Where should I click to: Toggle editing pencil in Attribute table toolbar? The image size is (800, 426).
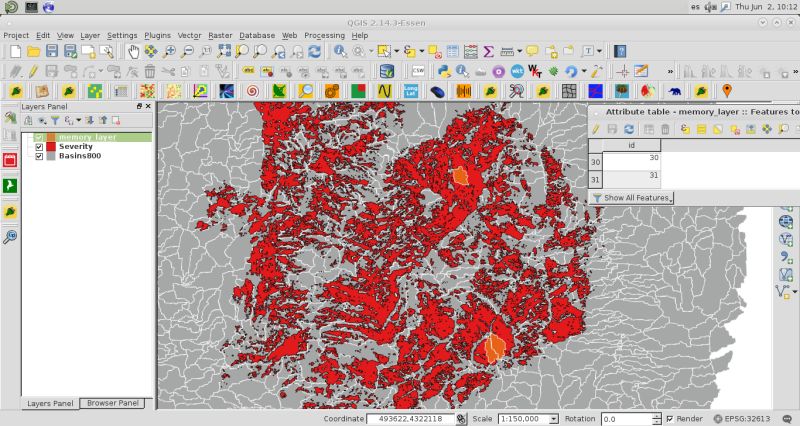click(595, 129)
